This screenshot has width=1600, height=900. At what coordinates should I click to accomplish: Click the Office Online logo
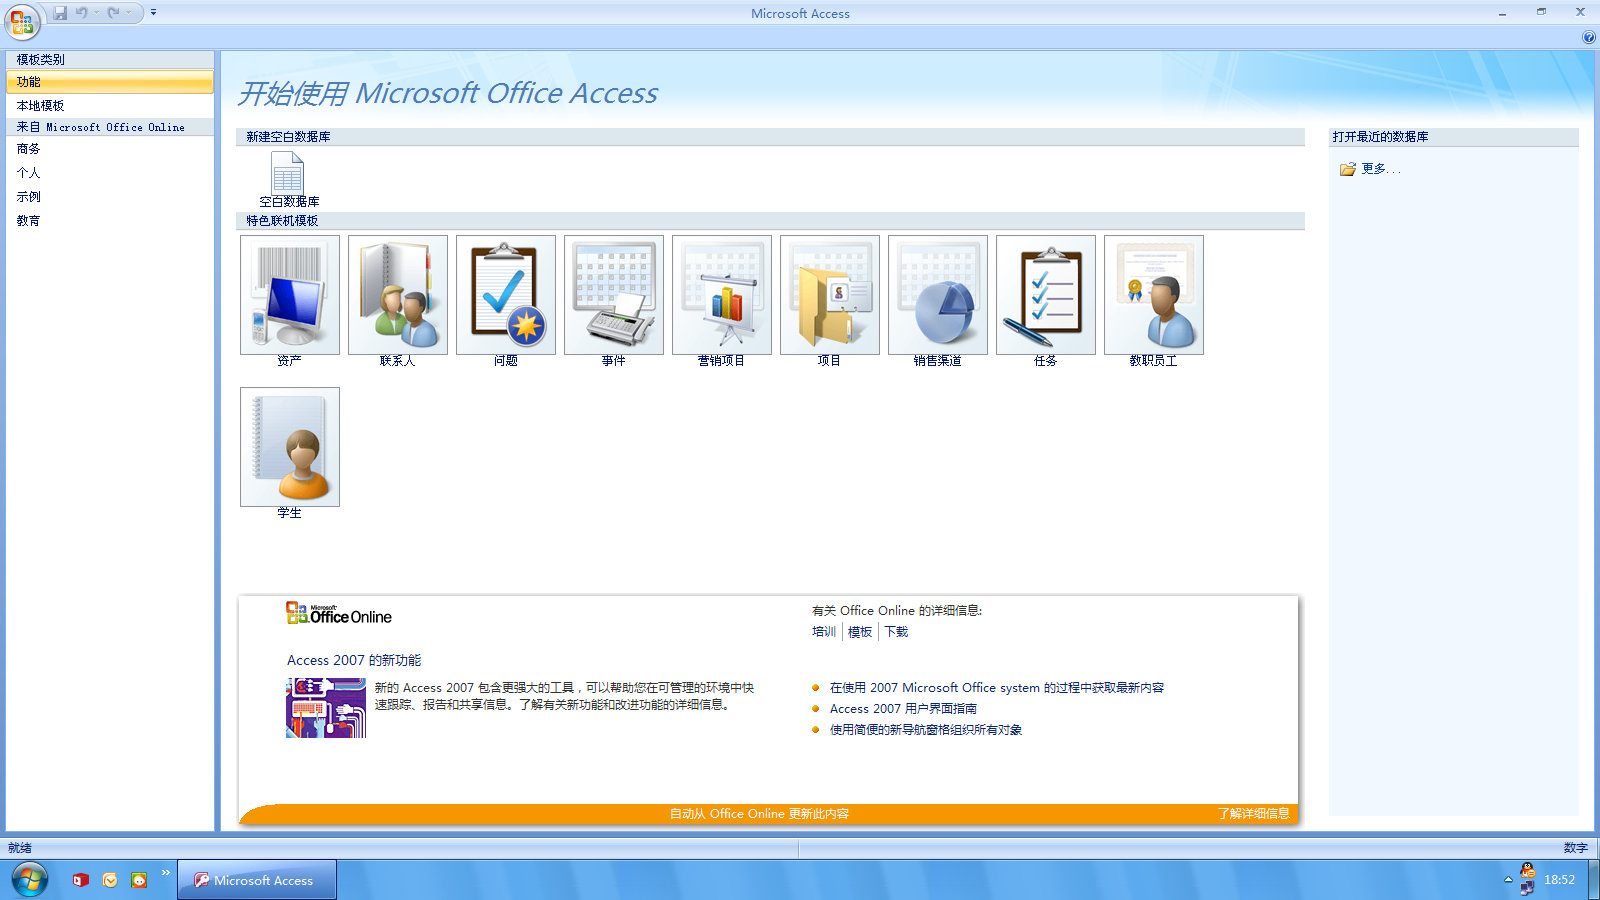[339, 613]
